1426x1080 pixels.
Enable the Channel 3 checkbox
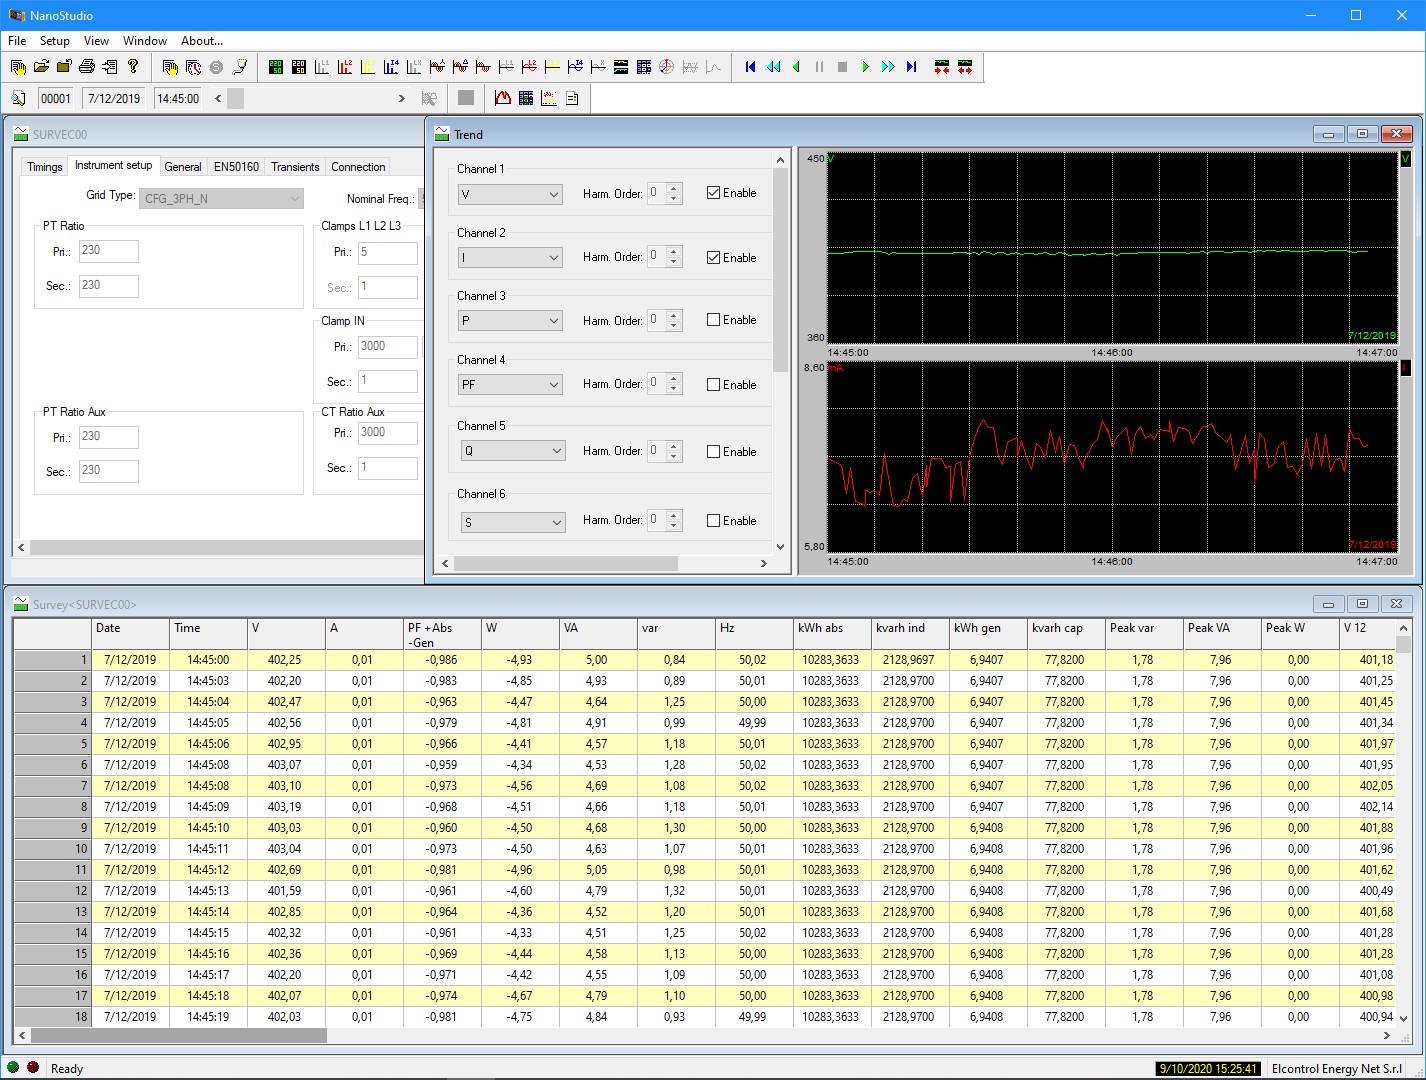click(x=713, y=320)
